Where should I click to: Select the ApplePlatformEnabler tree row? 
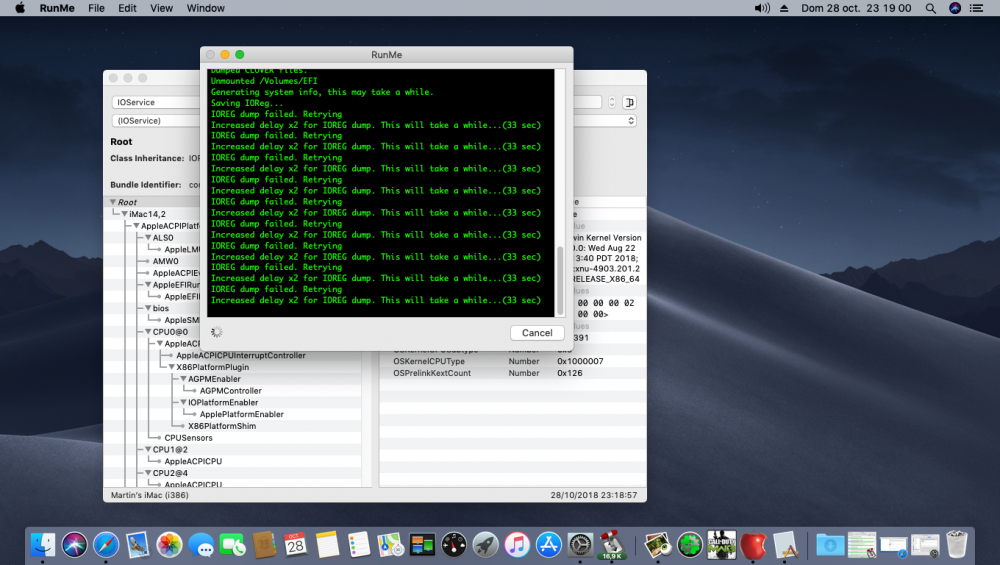(242, 415)
